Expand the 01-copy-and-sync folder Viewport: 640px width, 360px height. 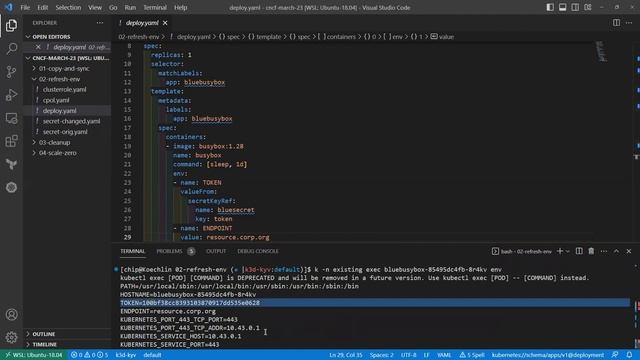click(64, 69)
